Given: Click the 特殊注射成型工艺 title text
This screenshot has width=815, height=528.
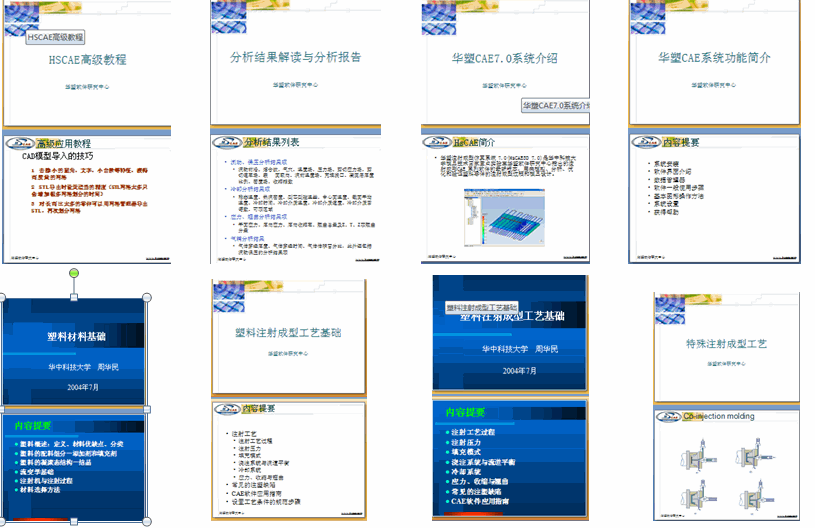Looking at the screenshot, I should pos(726,344).
